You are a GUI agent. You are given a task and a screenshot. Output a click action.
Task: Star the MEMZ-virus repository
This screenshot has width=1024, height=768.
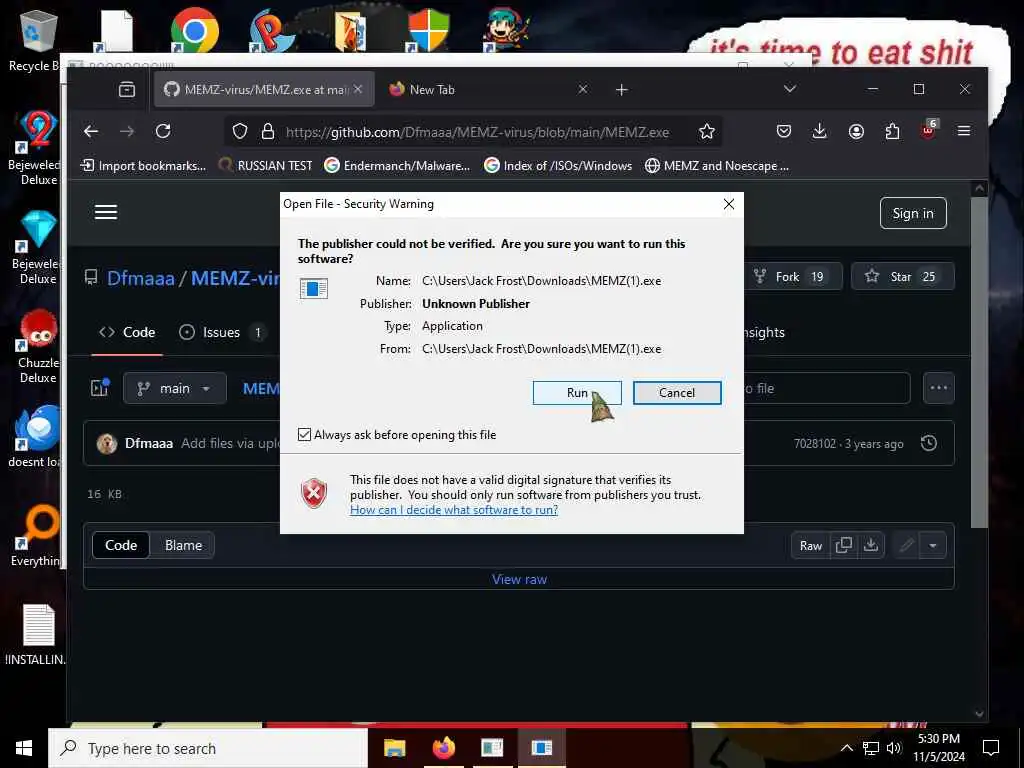[x=903, y=276]
